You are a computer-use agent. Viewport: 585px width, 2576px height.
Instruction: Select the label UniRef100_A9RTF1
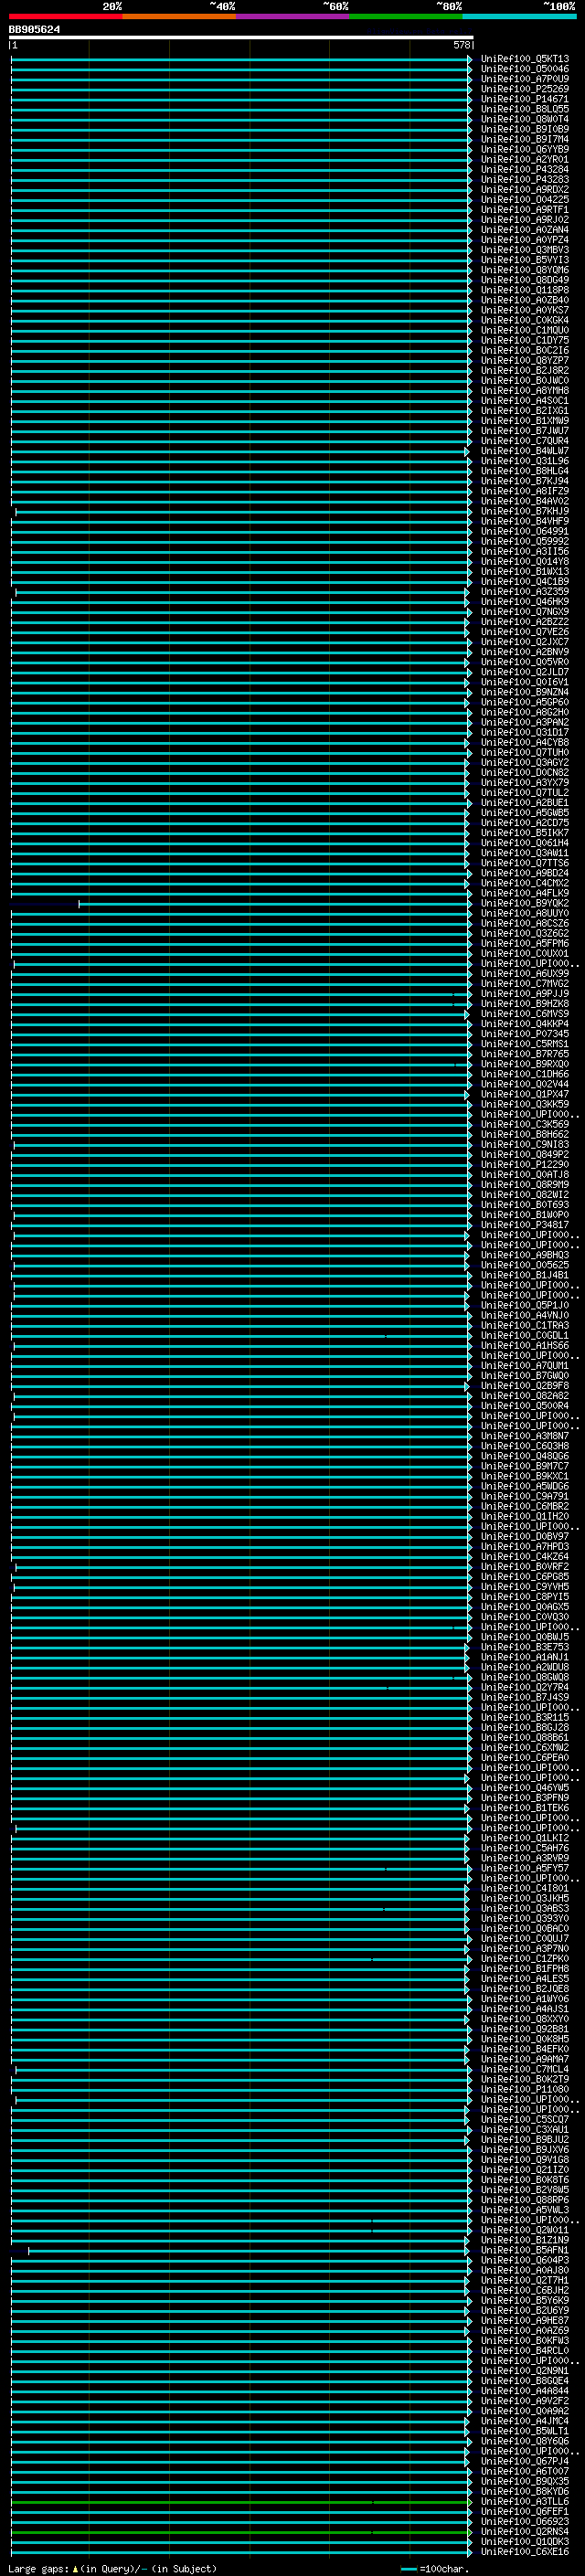pyautogui.click(x=525, y=209)
